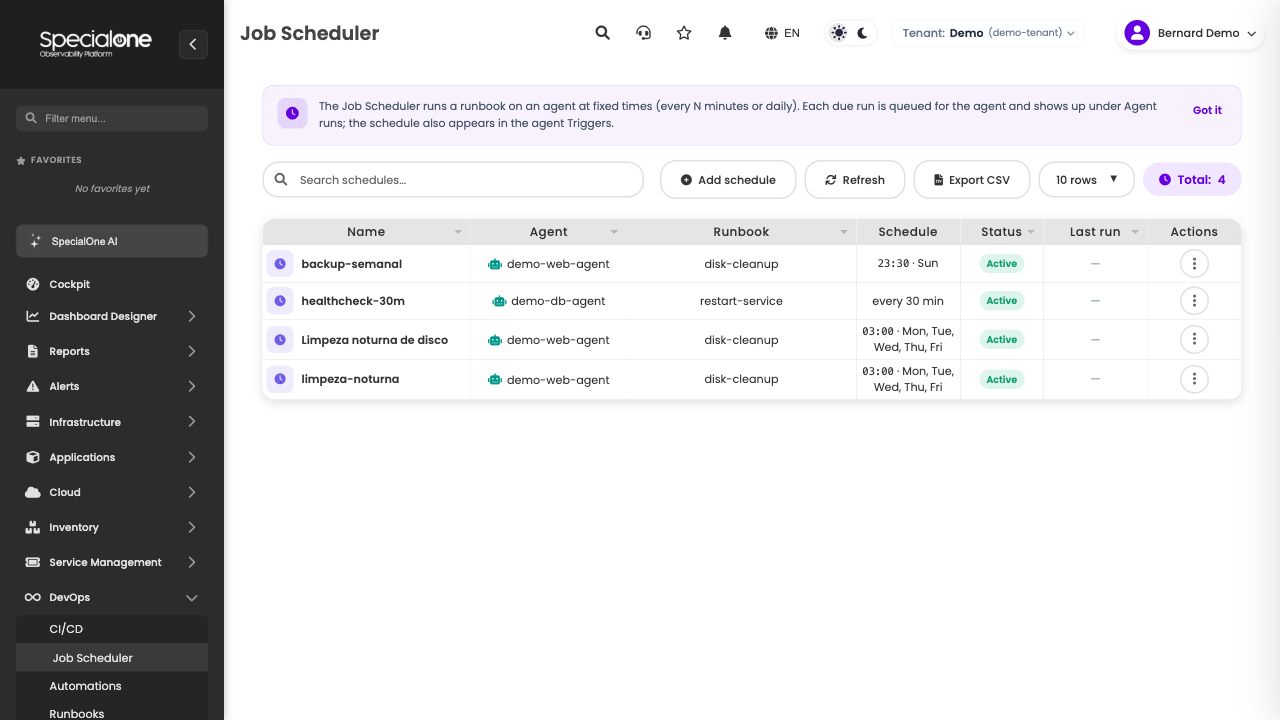This screenshot has height=720, width=1280.
Task: Click the Alerts warning triangle icon
Action: (x=33, y=386)
